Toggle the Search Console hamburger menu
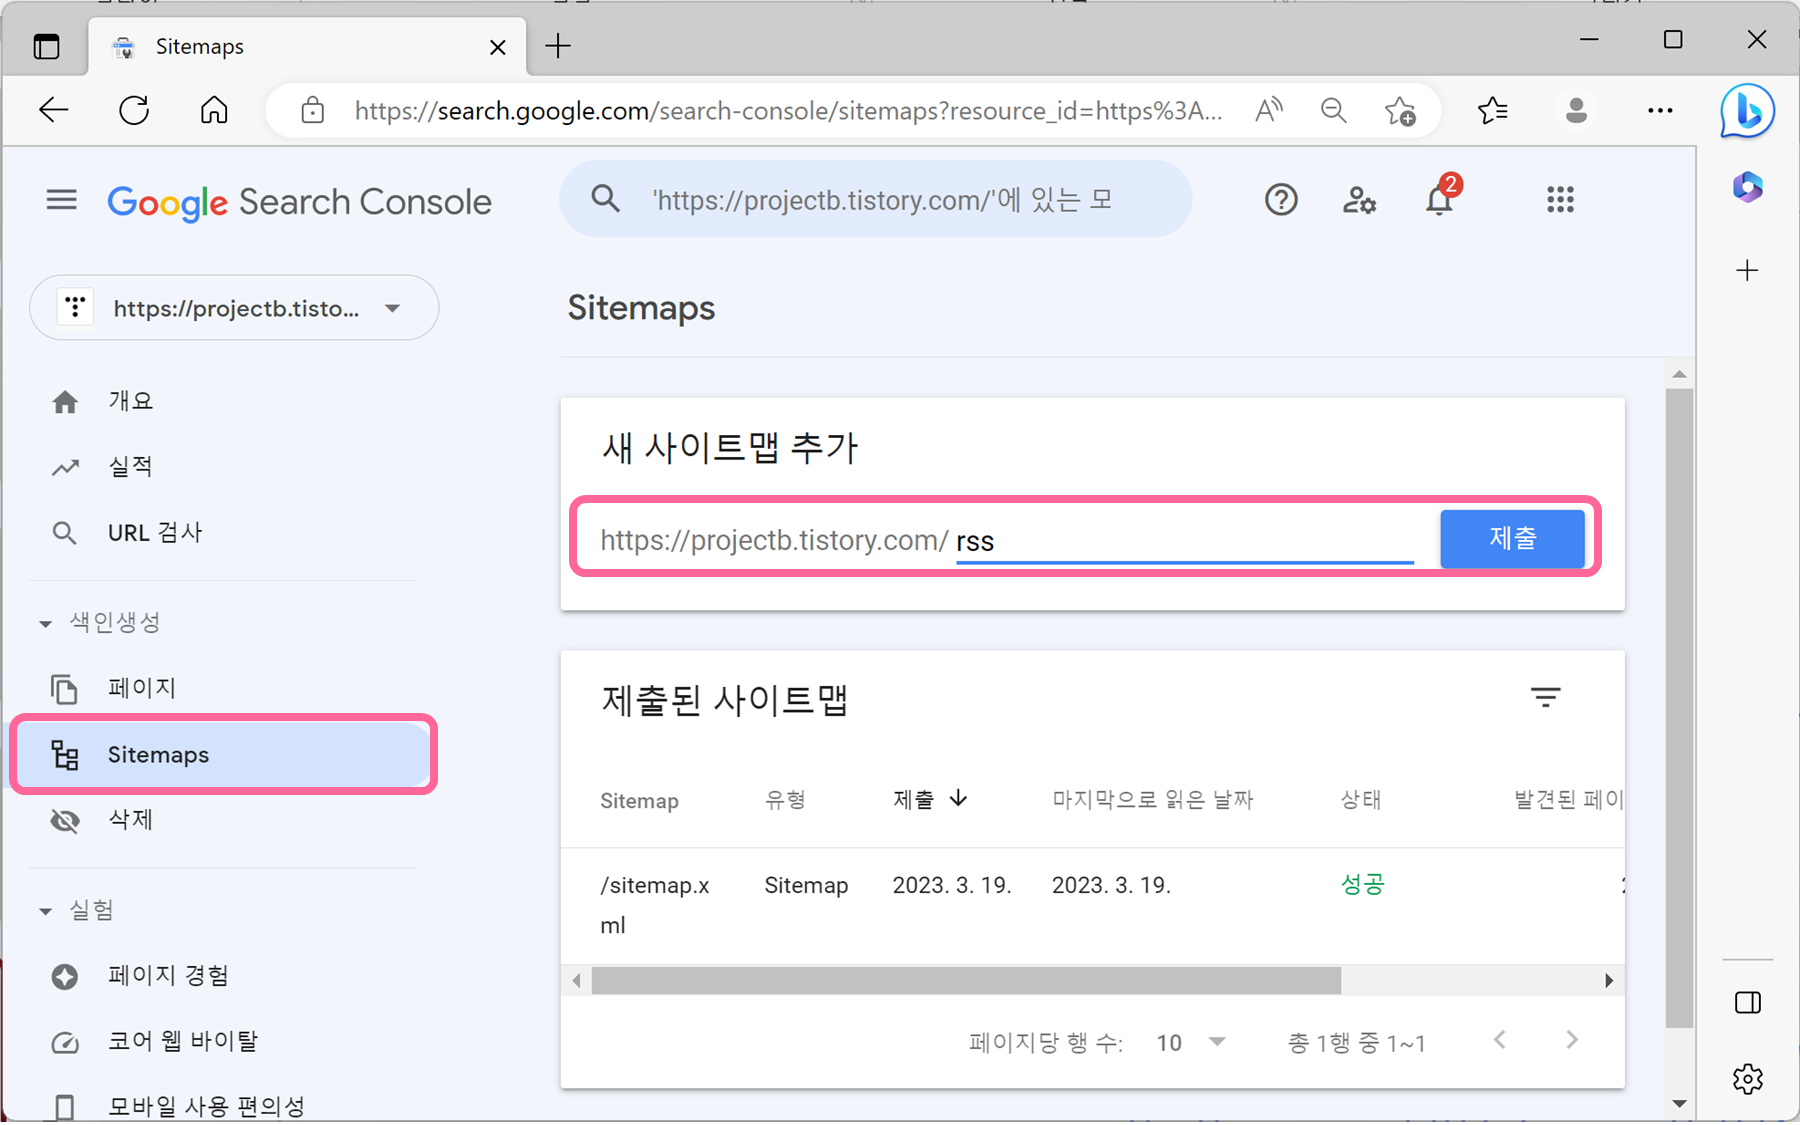Screen dimensions: 1800x1125 pyautogui.click(x=61, y=200)
